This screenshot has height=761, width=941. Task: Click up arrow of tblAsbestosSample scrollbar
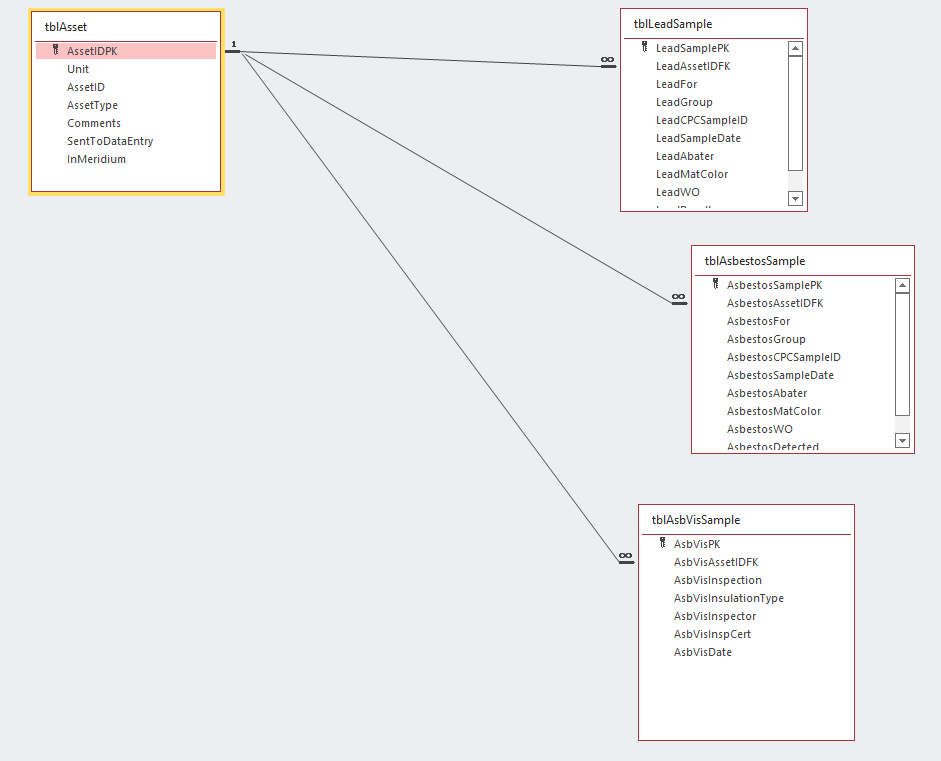[x=902, y=286]
